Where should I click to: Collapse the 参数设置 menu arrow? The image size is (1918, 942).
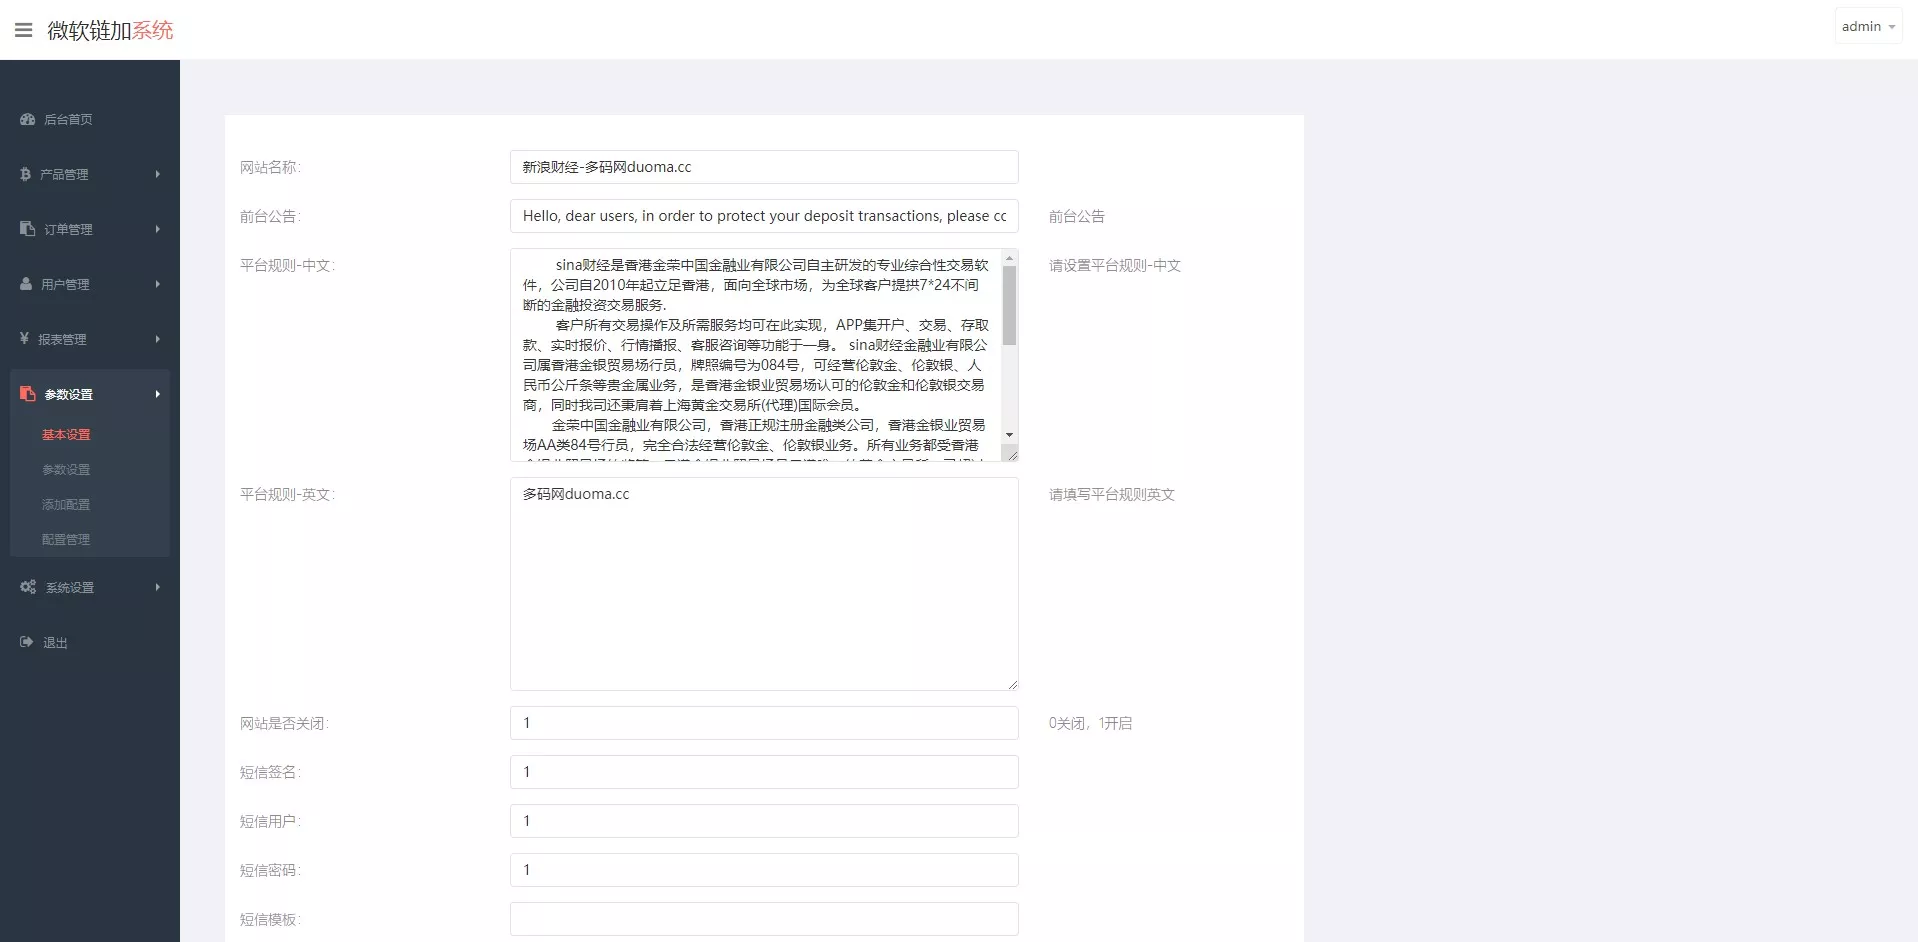click(157, 394)
